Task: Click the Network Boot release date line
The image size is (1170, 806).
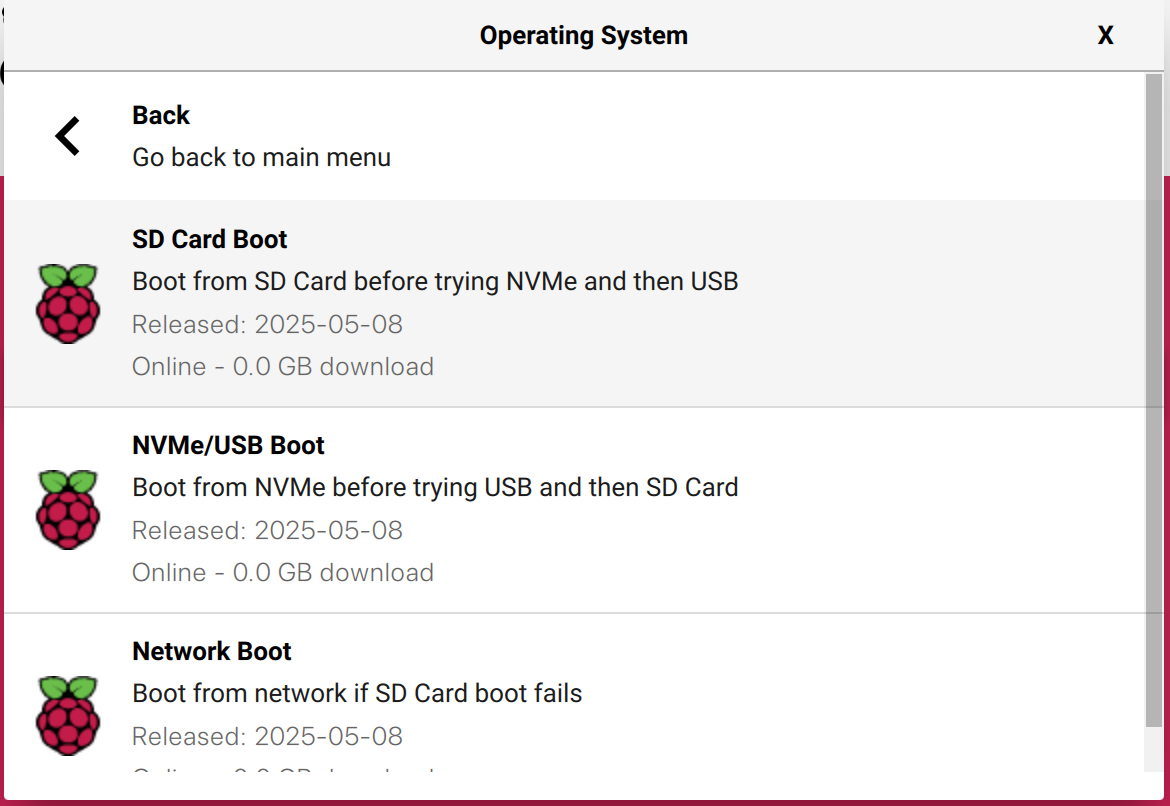Action: coord(267,736)
